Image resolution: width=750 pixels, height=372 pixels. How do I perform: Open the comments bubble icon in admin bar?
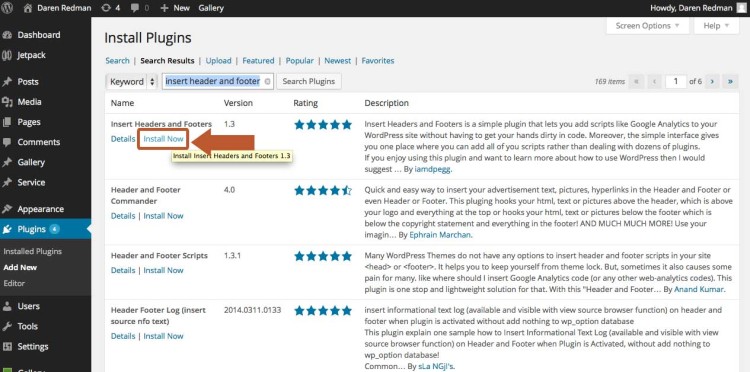133,8
